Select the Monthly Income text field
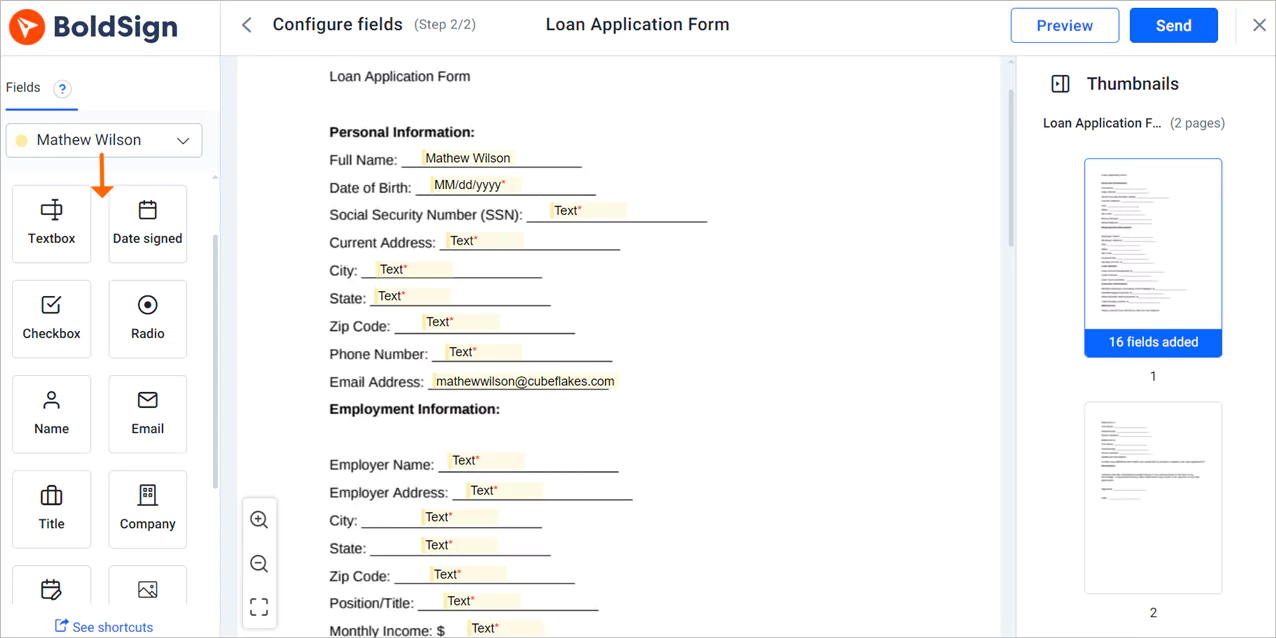Screen dimensions: 1276x638 point(506,628)
